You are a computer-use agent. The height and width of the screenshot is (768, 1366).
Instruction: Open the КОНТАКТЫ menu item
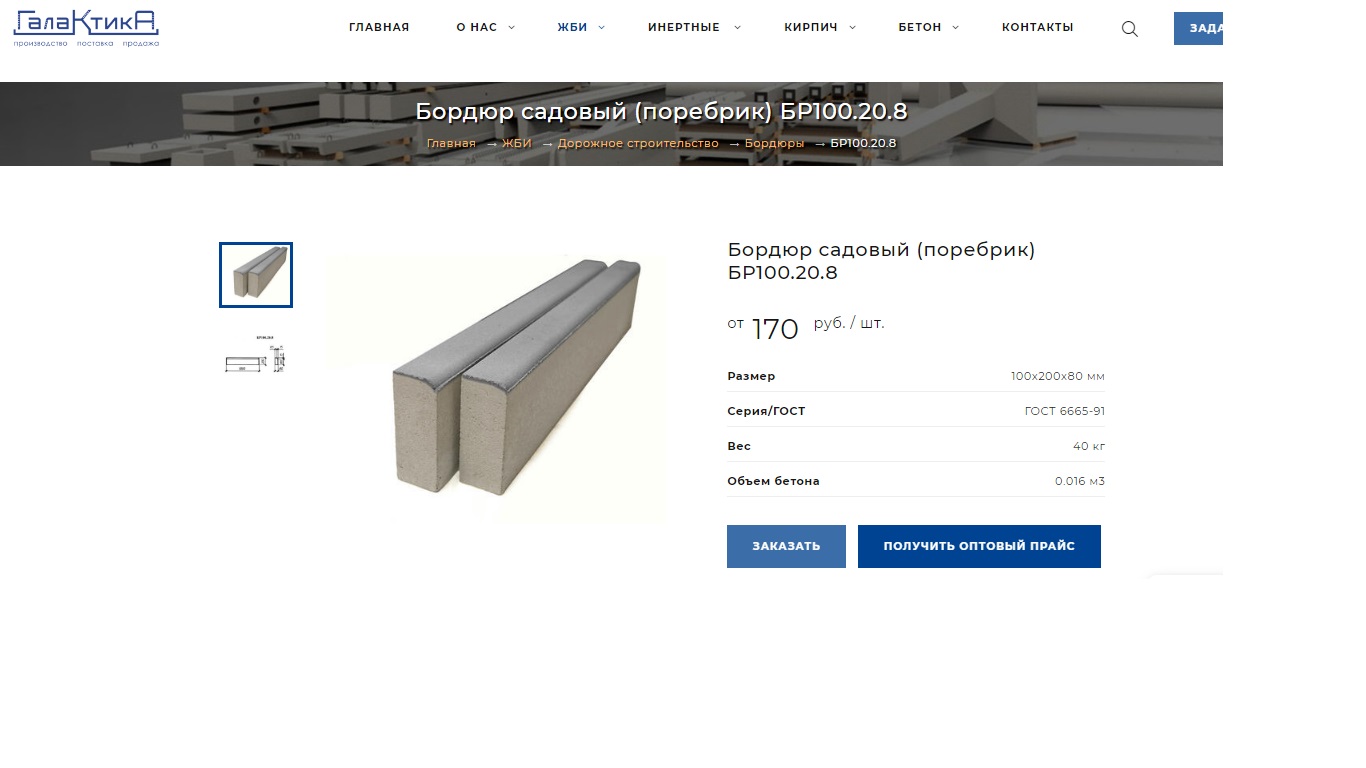(x=1038, y=28)
